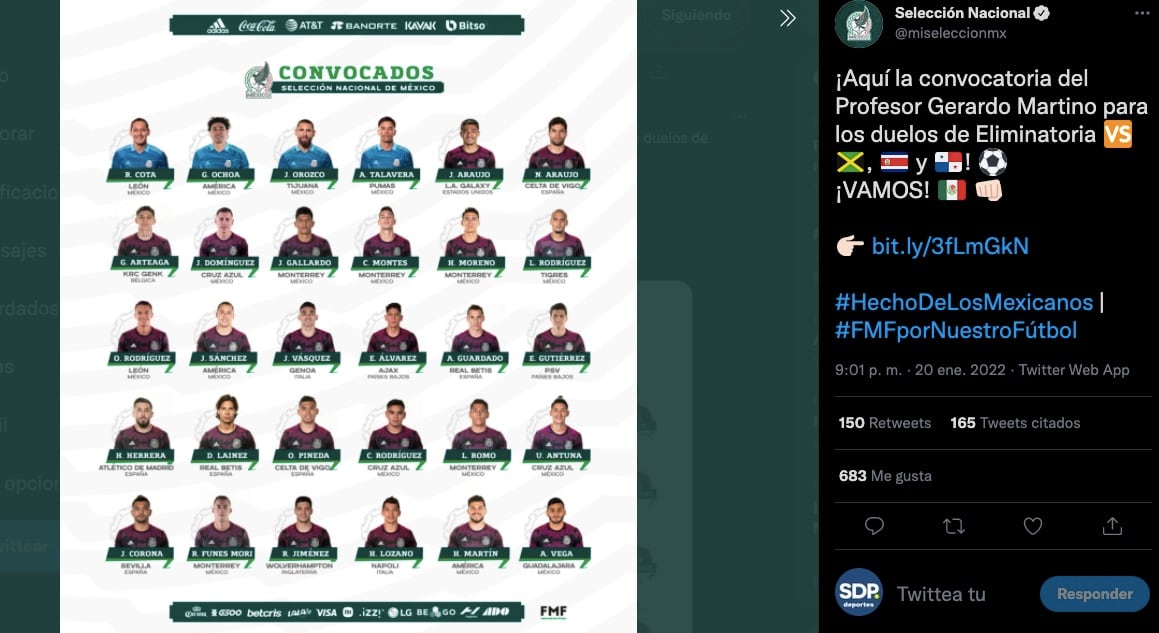View the 683 Me gusta list
The image size is (1159, 633).
[885, 475]
